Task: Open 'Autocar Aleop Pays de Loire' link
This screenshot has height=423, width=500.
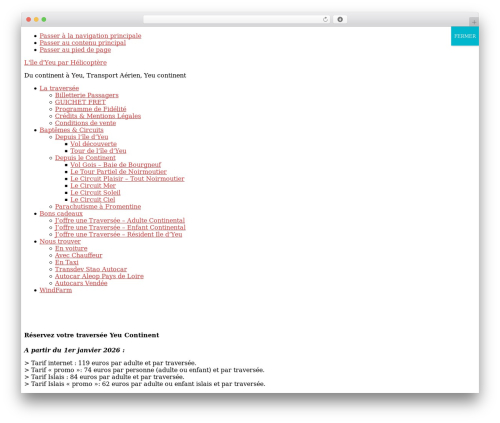Action: coord(99,276)
